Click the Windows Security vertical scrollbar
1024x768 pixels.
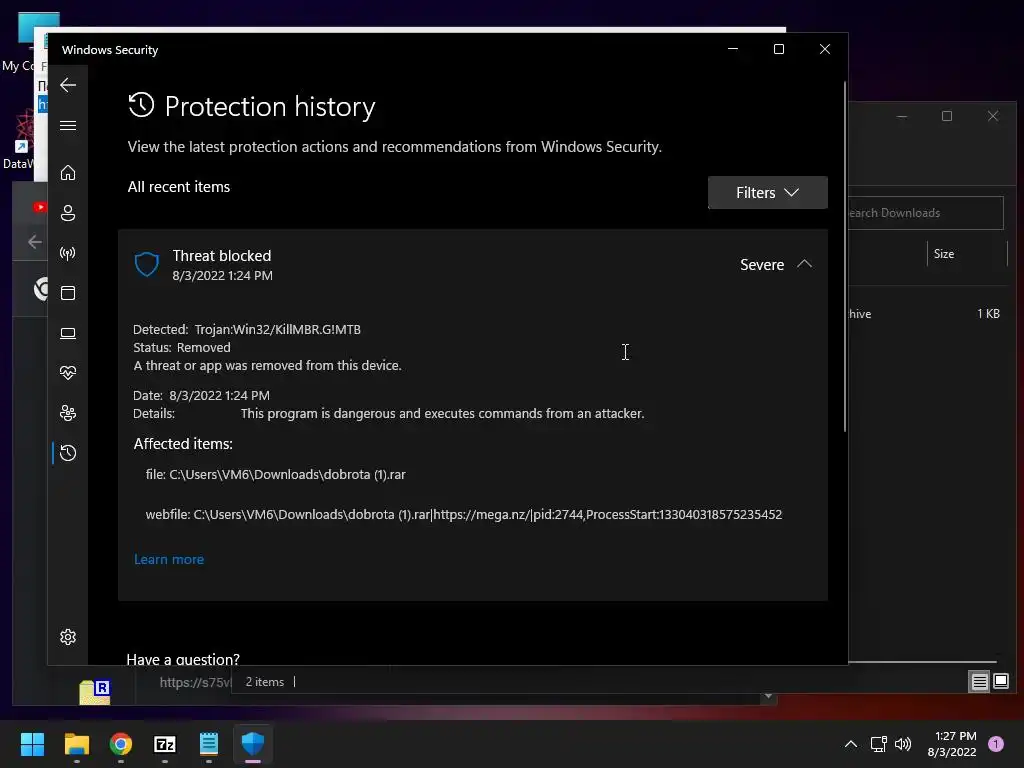click(x=844, y=256)
